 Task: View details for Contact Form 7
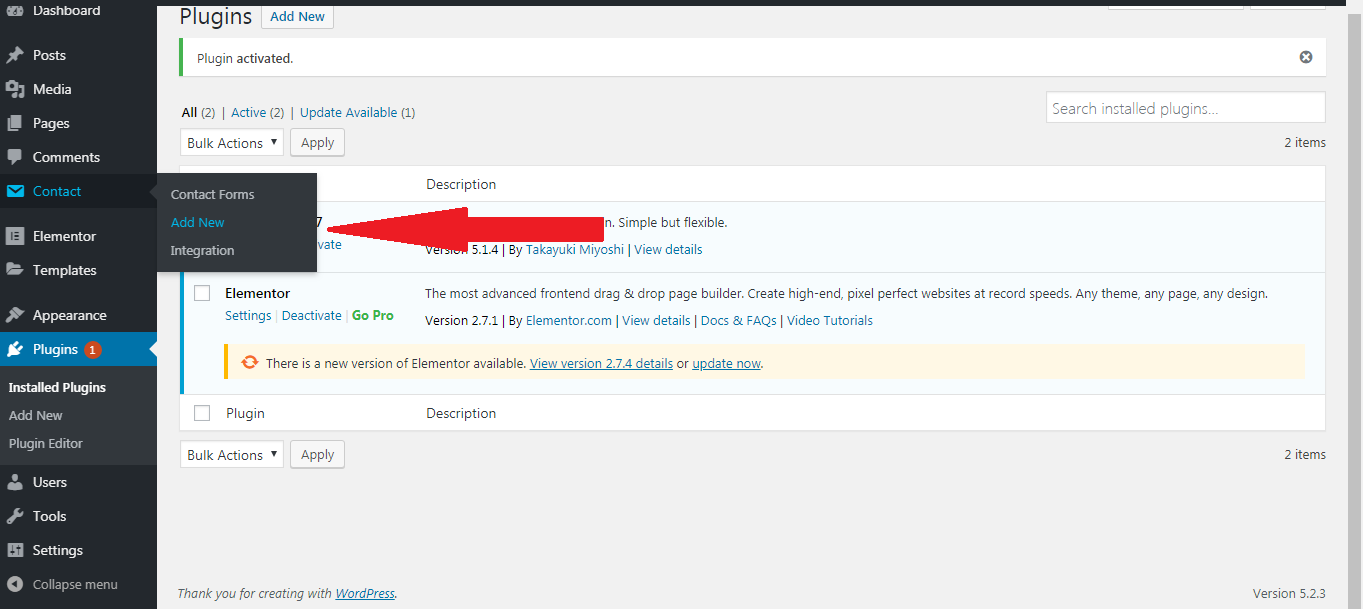(668, 249)
